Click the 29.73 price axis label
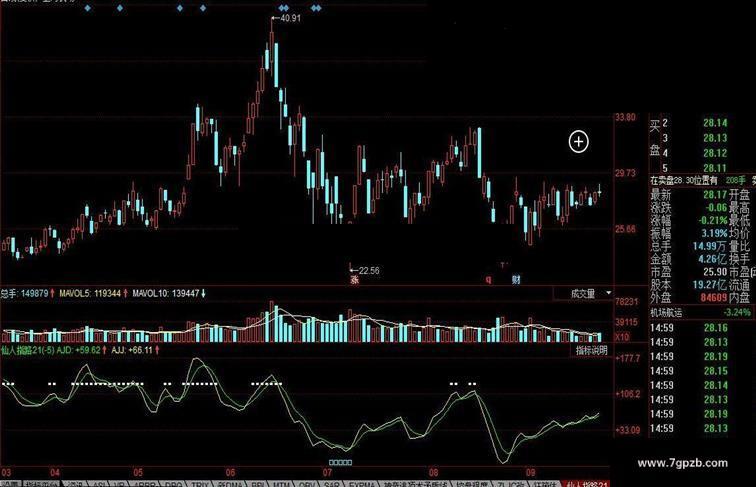 (x=625, y=173)
